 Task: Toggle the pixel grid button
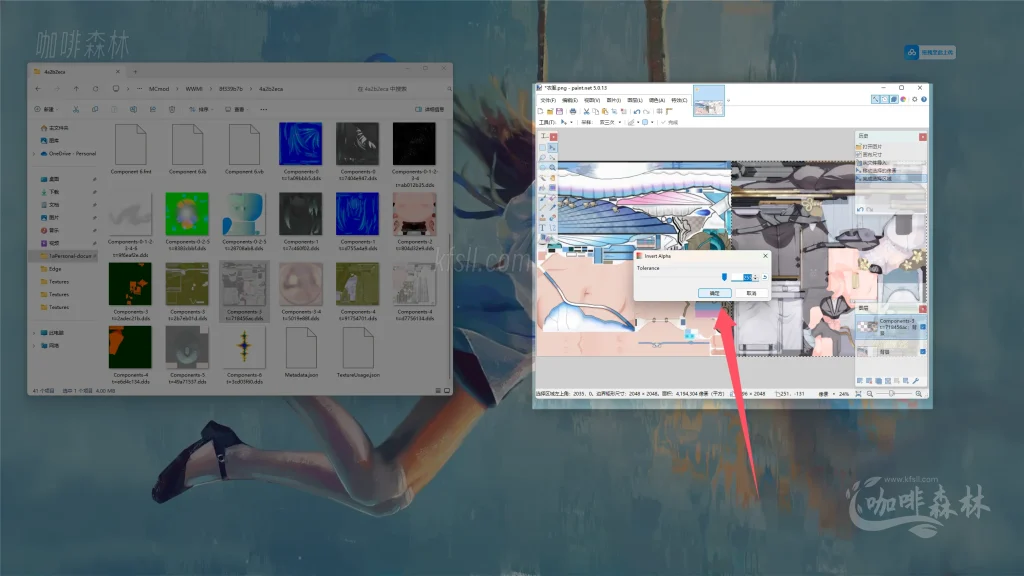[x=660, y=112]
